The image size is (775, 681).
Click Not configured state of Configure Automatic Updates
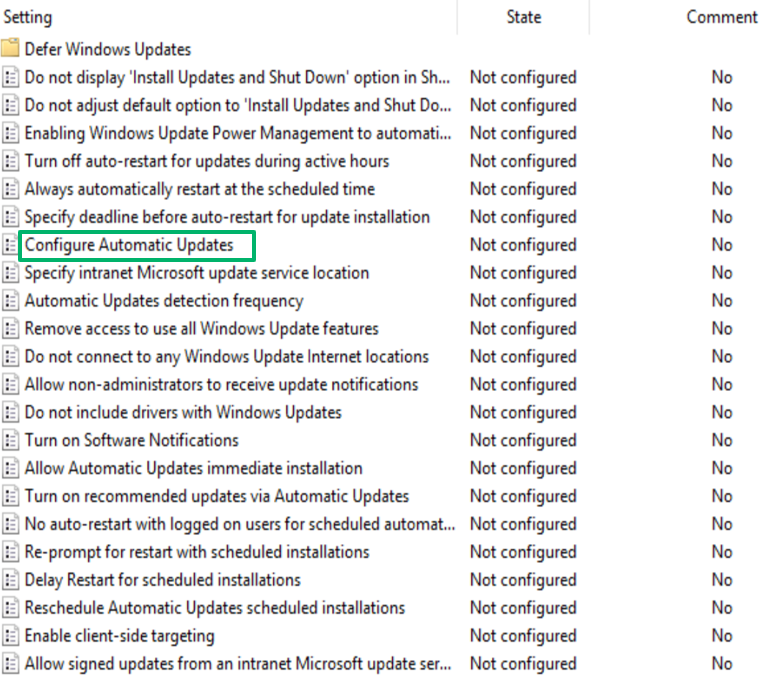click(523, 245)
